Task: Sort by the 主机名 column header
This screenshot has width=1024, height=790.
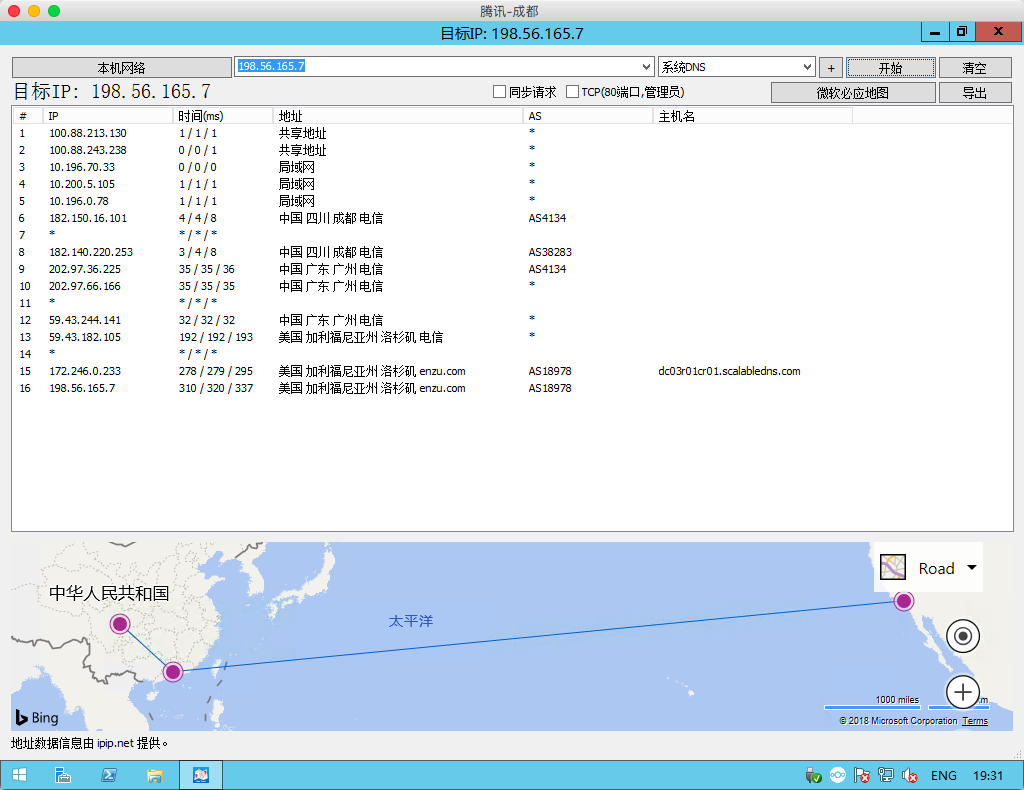Action: point(752,116)
